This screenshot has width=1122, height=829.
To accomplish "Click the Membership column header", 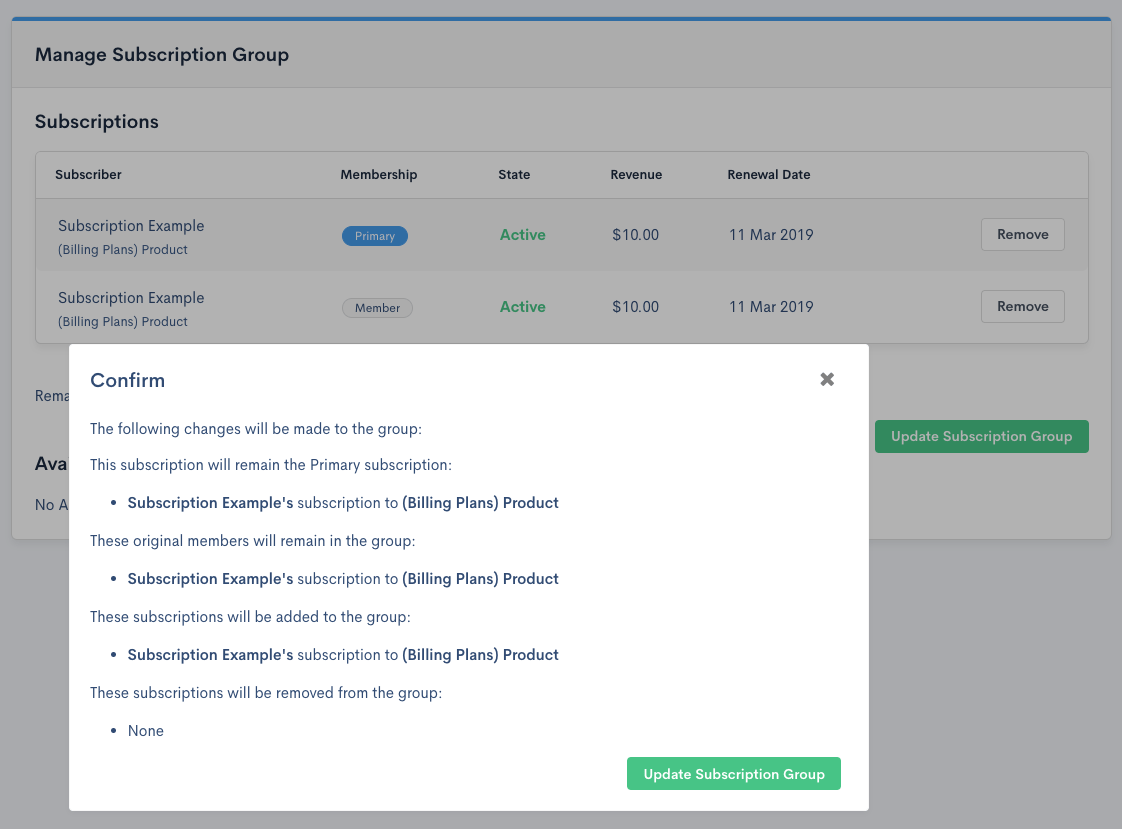I will [x=378, y=174].
